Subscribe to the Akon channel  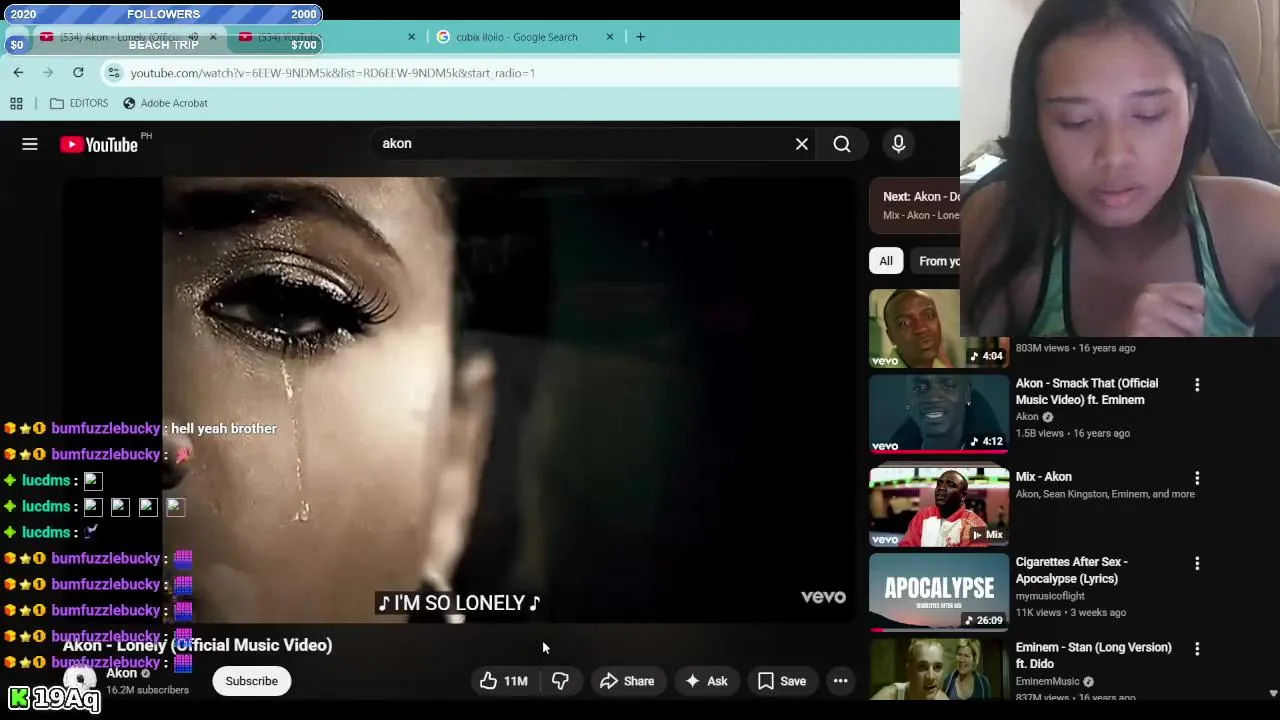(252, 681)
